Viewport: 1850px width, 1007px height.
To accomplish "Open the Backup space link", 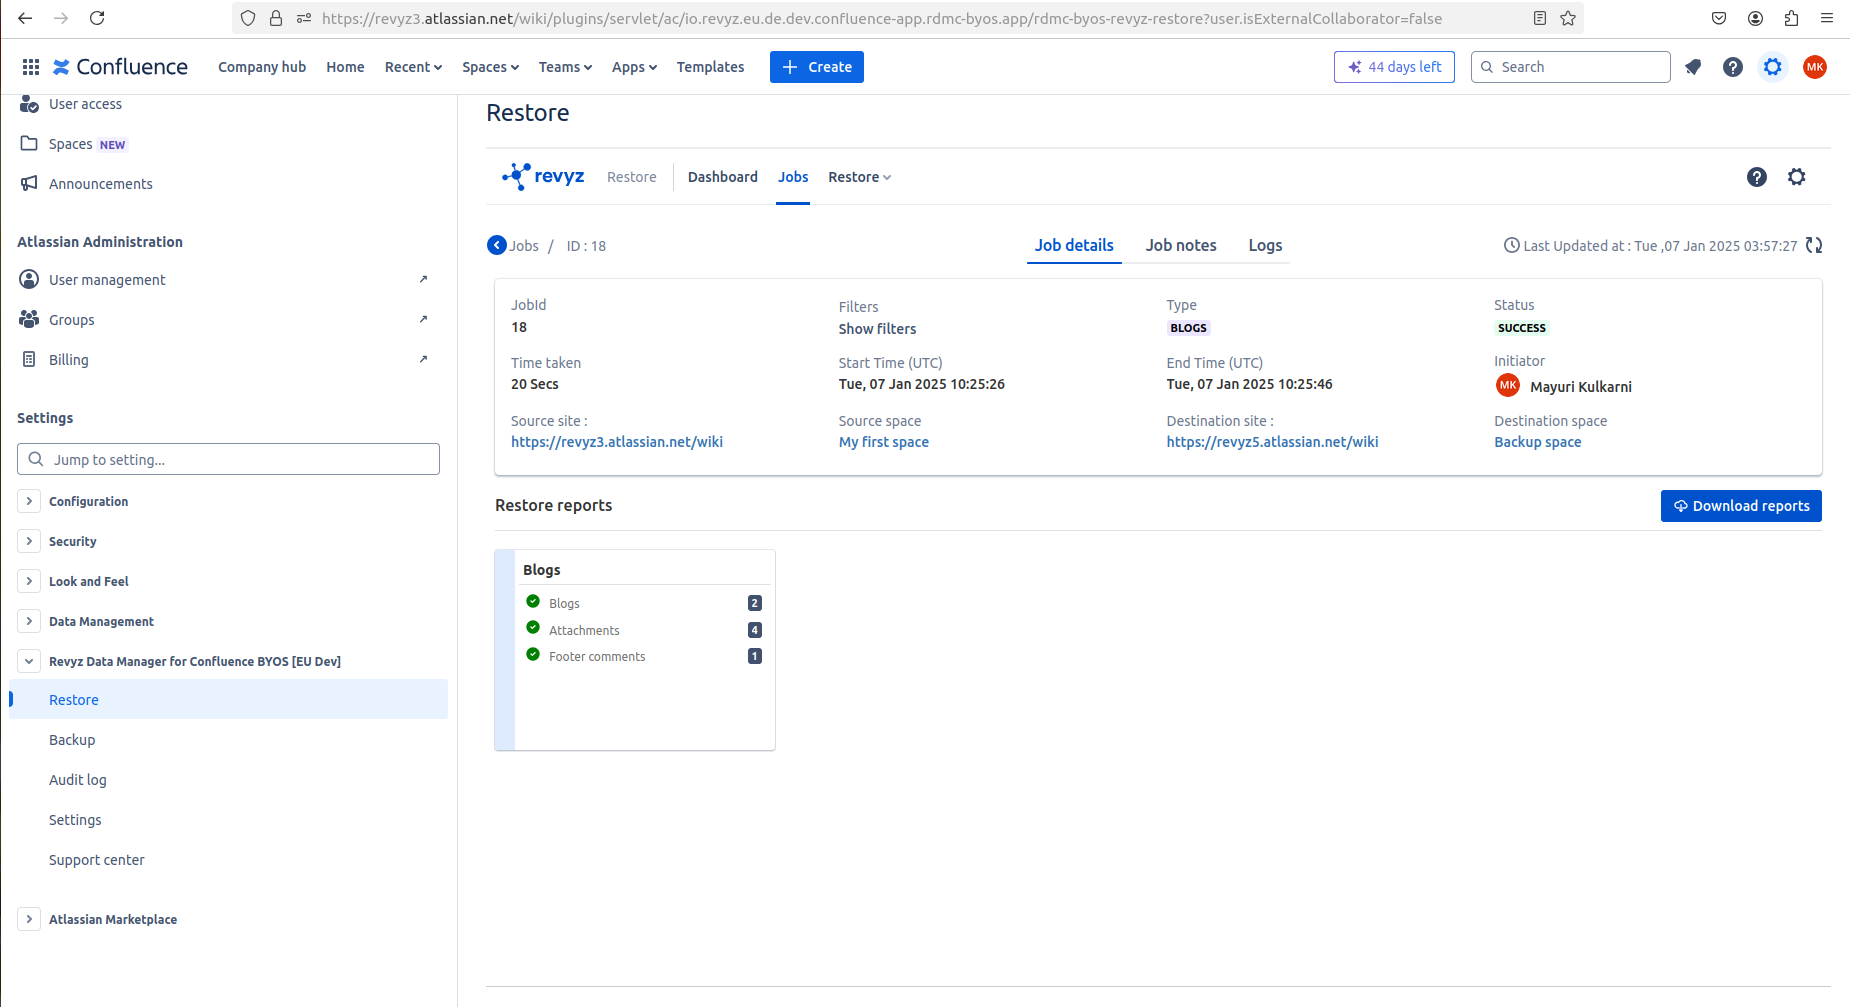I will 1538,442.
